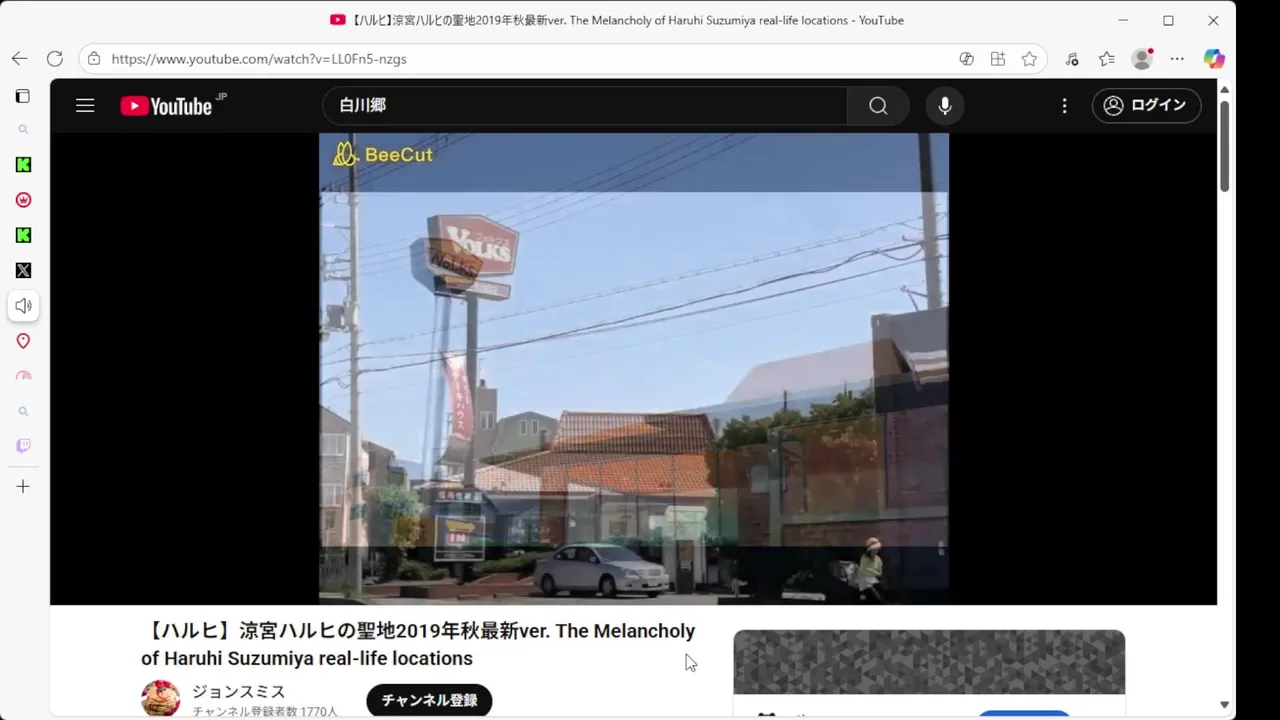Open the favorites list icon
The width and height of the screenshot is (1280, 720).
pyautogui.click(x=1106, y=59)
